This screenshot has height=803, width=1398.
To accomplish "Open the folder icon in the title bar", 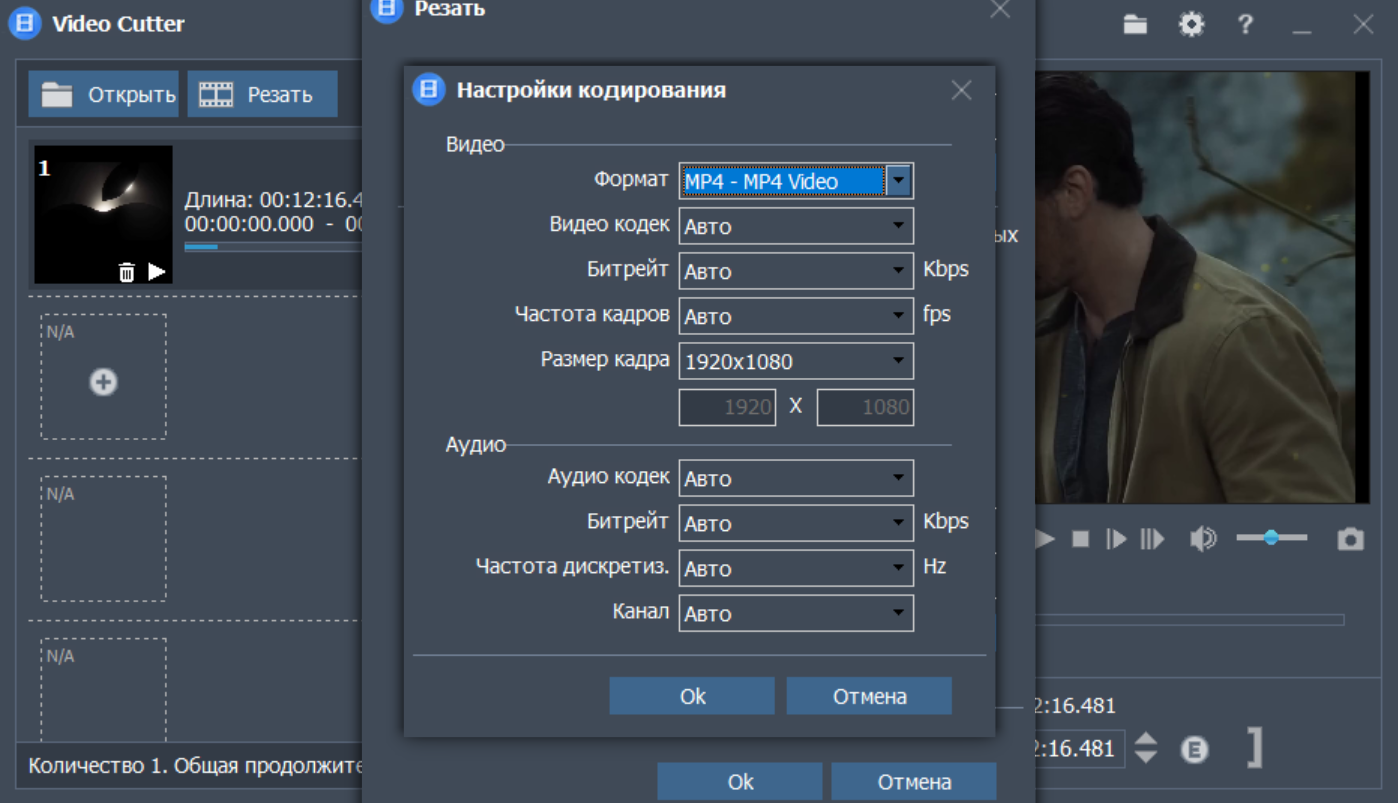I will (x=1135, y=25).
